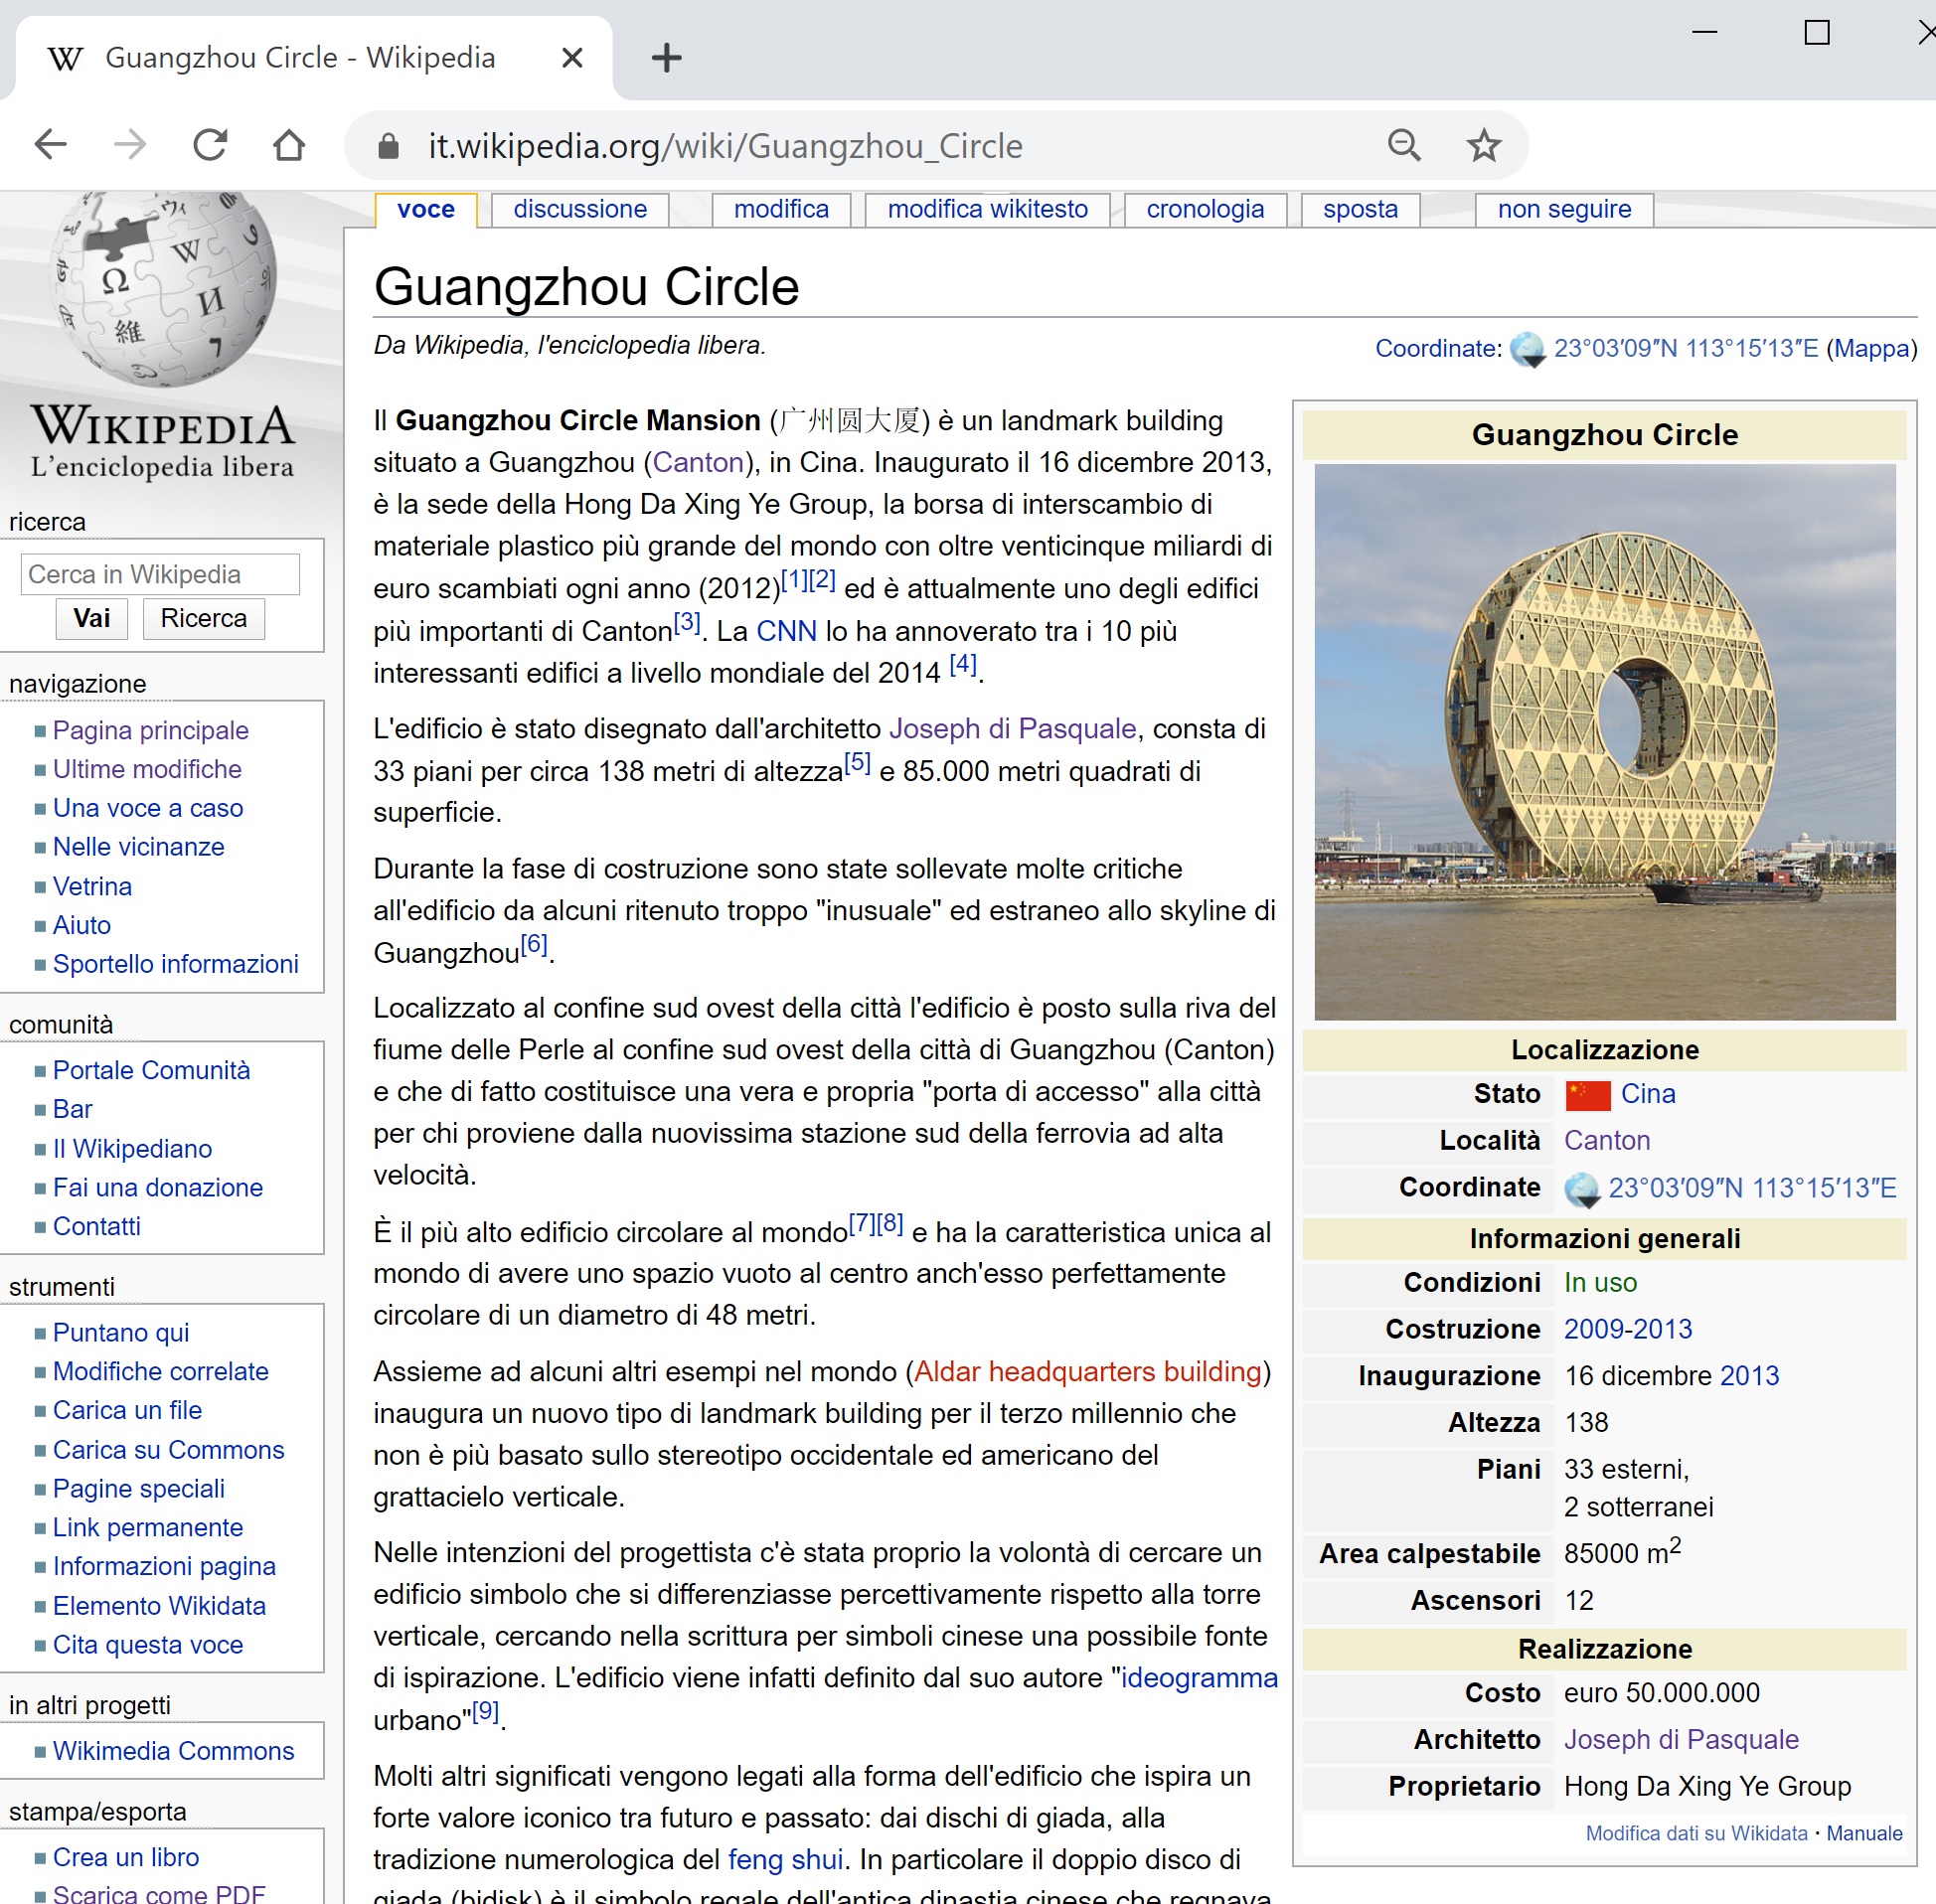Open Pagina principale in navigation
Image resolution: width=1936 pixels, height=1904 pixels.
click(x=151, y=730)
